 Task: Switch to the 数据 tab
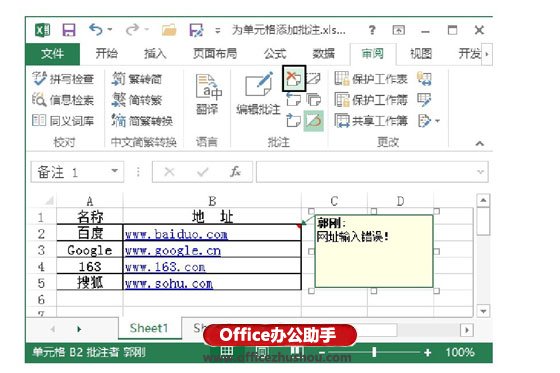(324, 54)
